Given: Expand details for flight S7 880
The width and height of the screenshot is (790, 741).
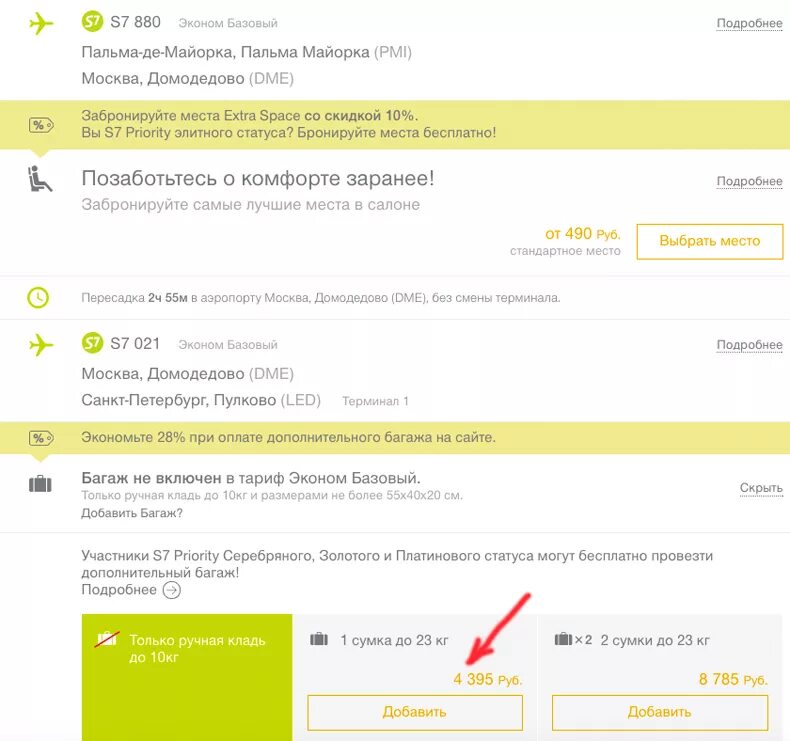Looking at the screenshot, I should [x=749, y=23].
